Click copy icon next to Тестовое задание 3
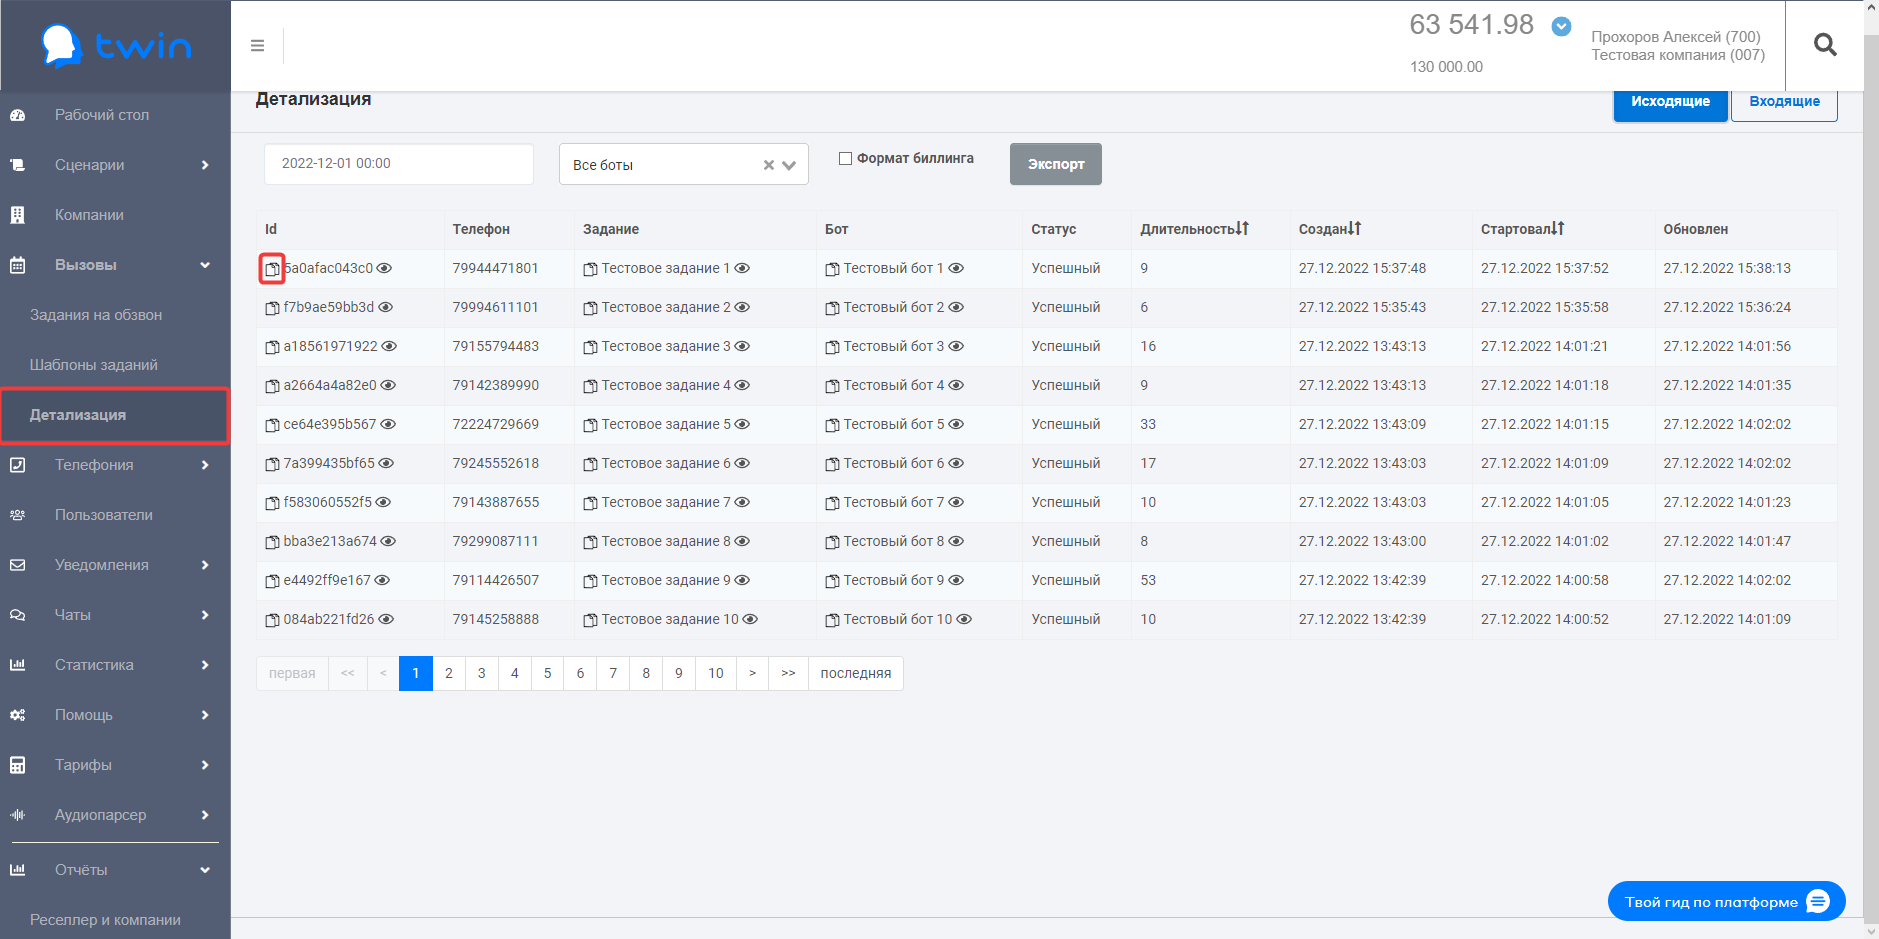This screenshot has width=1879, height=939. 590,347
